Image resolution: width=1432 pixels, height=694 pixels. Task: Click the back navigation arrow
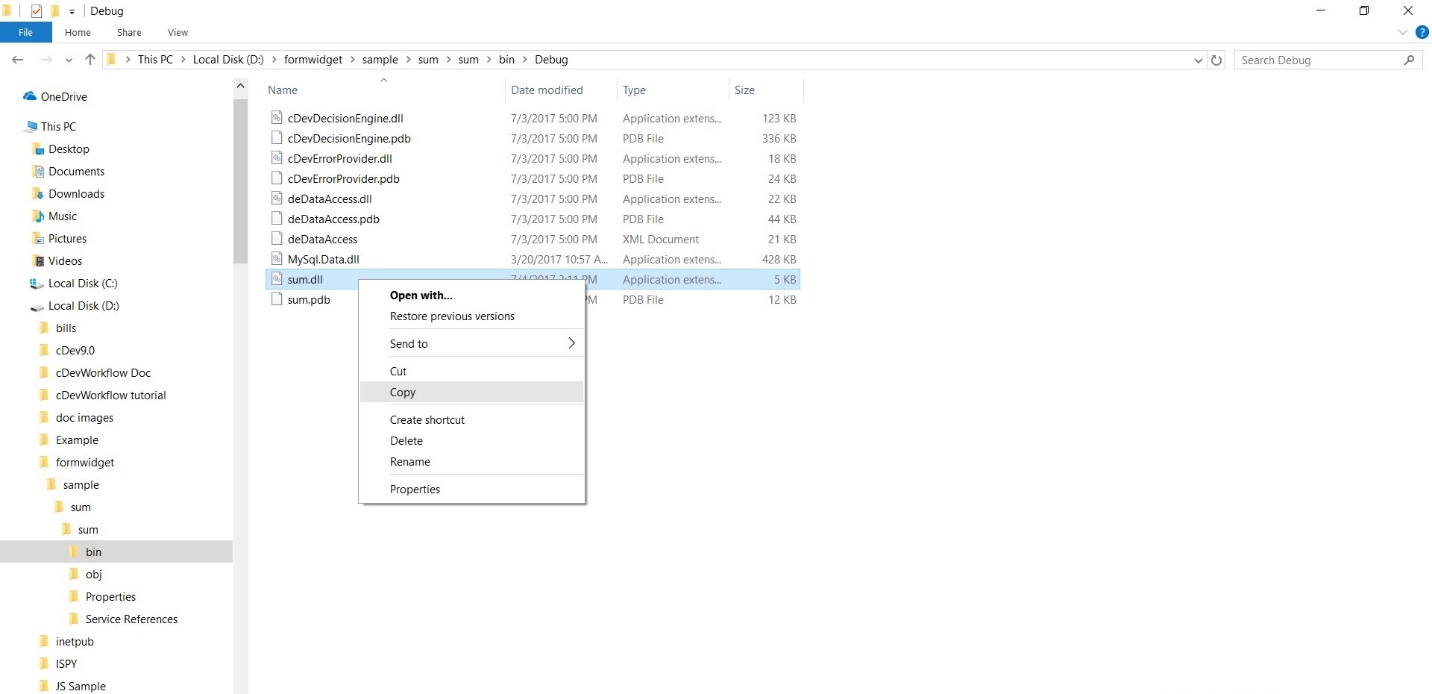click(x=17, y=60)
